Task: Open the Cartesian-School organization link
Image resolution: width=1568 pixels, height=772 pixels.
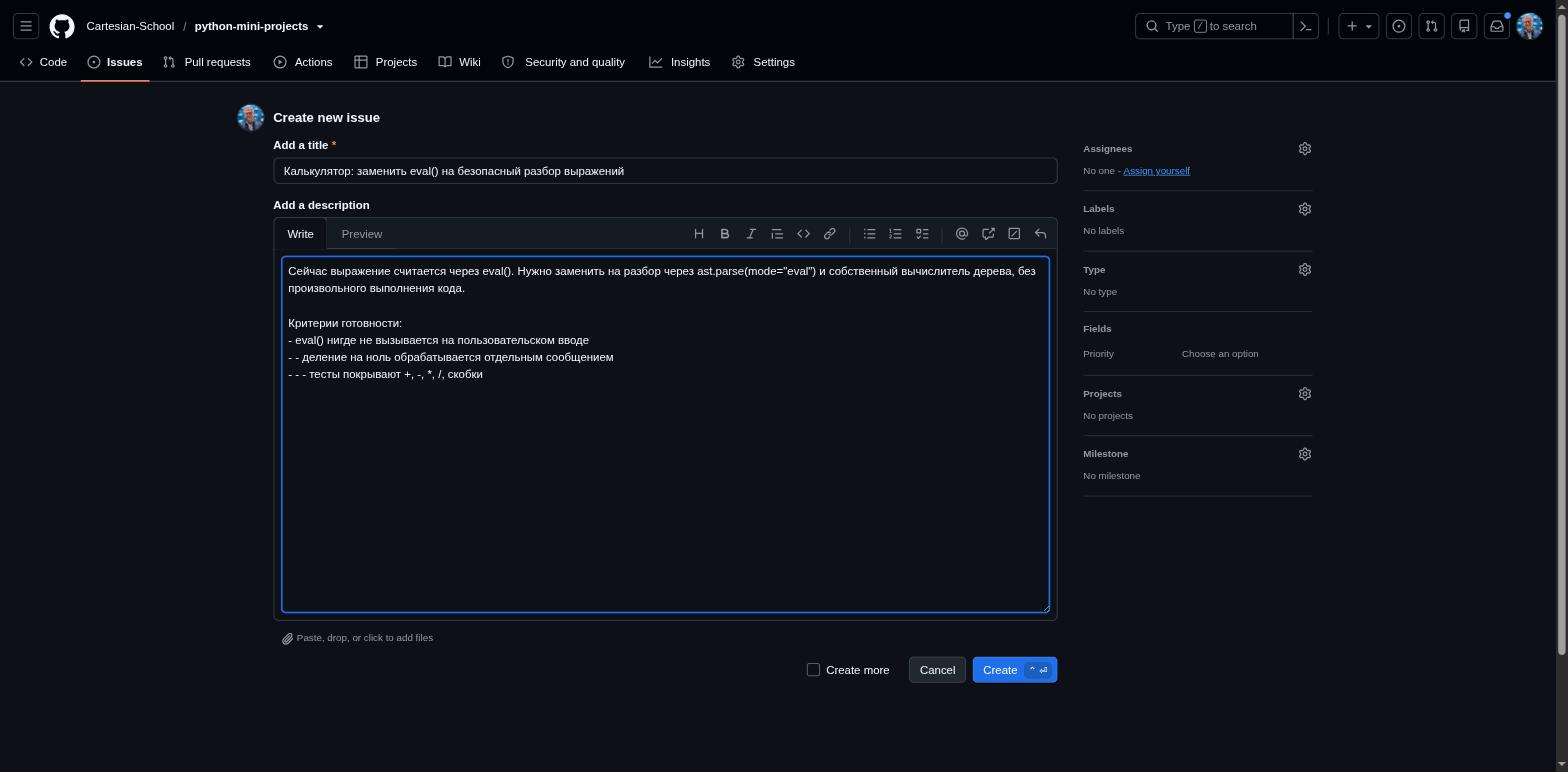Action: coord(130,26)
